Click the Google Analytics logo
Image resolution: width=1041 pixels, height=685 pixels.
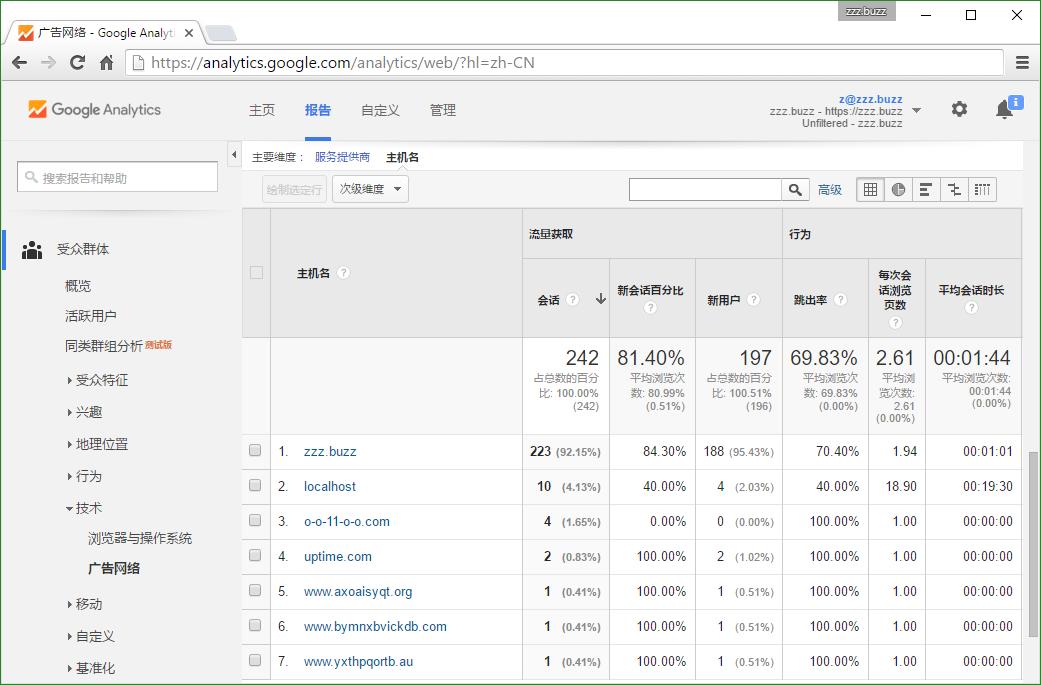coord(94,110)
